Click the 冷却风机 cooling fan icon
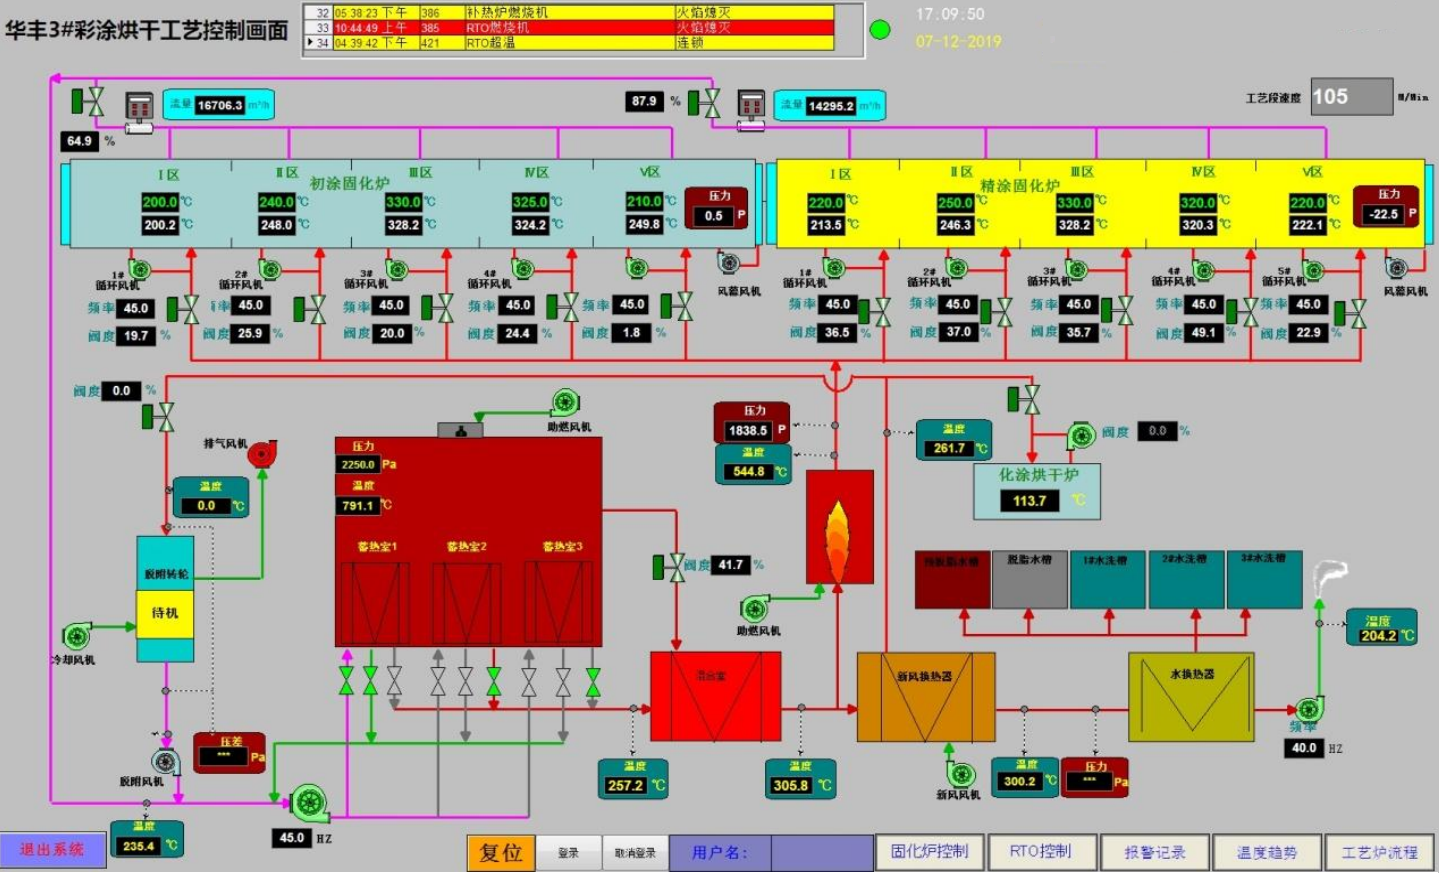The image size is (1439, 873). click(77, 636)
